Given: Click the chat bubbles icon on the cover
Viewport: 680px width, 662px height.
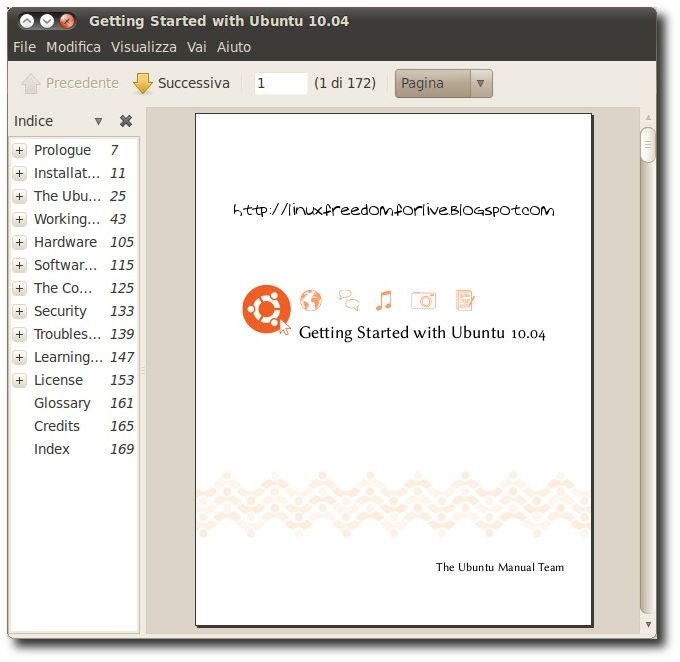Looking at the screenshot, I should click(349, 300).
